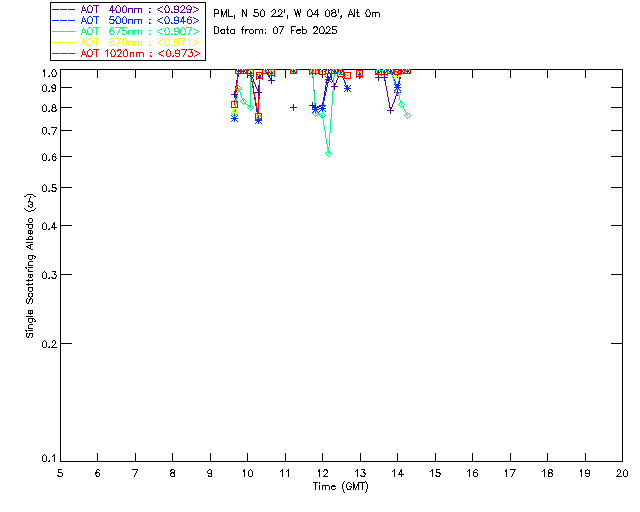This screenshot has width=640, height=512.
Task: Select the AOT 400nm legend entry
Action: pos(127,10)
